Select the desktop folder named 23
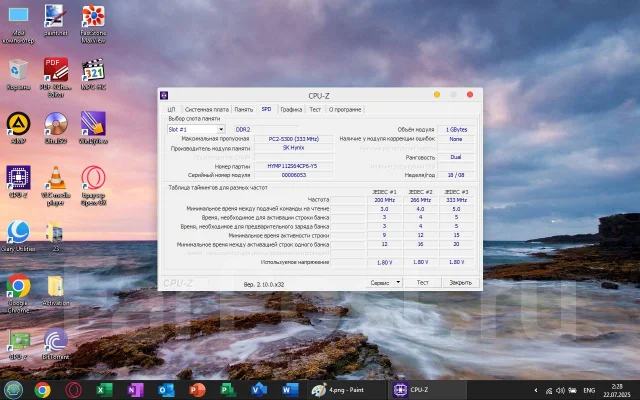 pyautogui.click(x=55, y=237)
